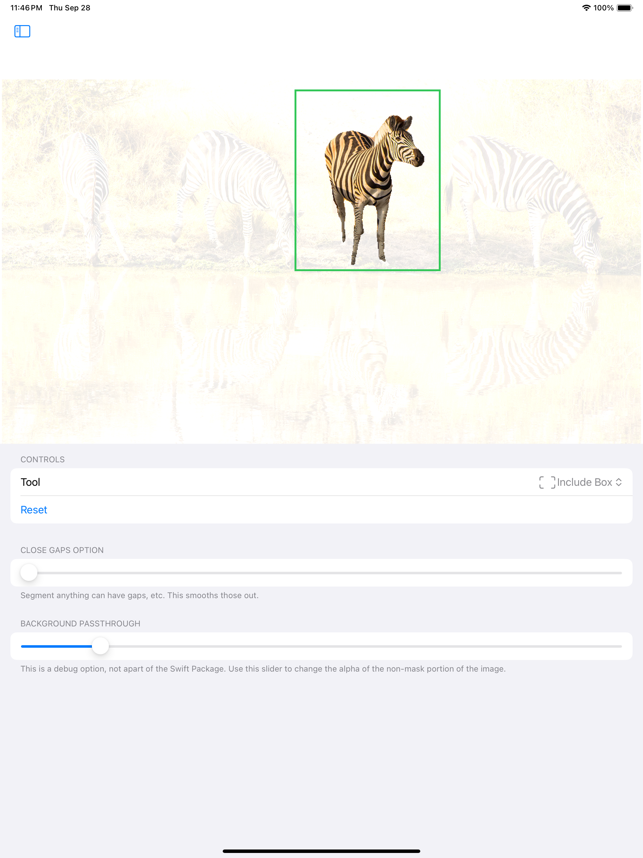Click the second faded zebra from left
This screenshot has width=643, height=858.
point(233,192)
